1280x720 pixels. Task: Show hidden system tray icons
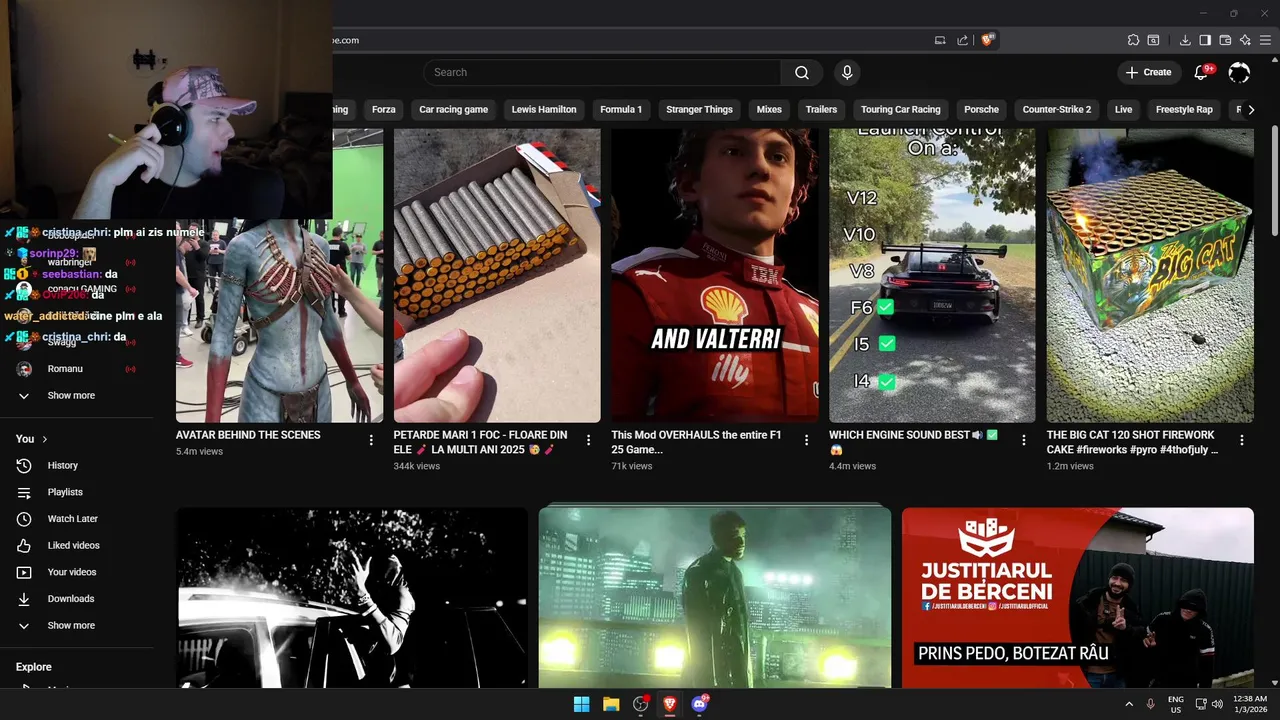click(x=1129, y=704)
